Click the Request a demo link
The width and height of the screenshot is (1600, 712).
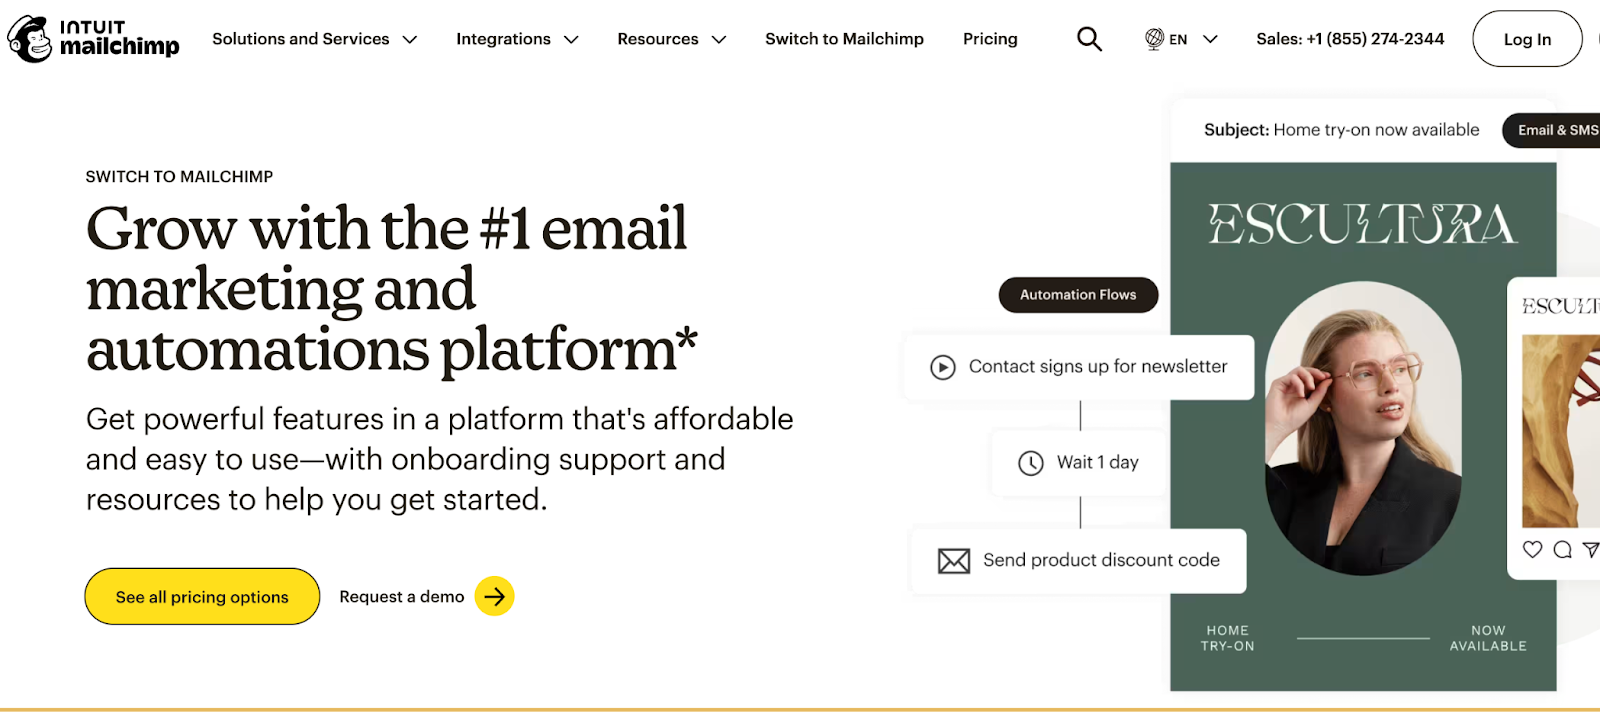click(400, 596)
